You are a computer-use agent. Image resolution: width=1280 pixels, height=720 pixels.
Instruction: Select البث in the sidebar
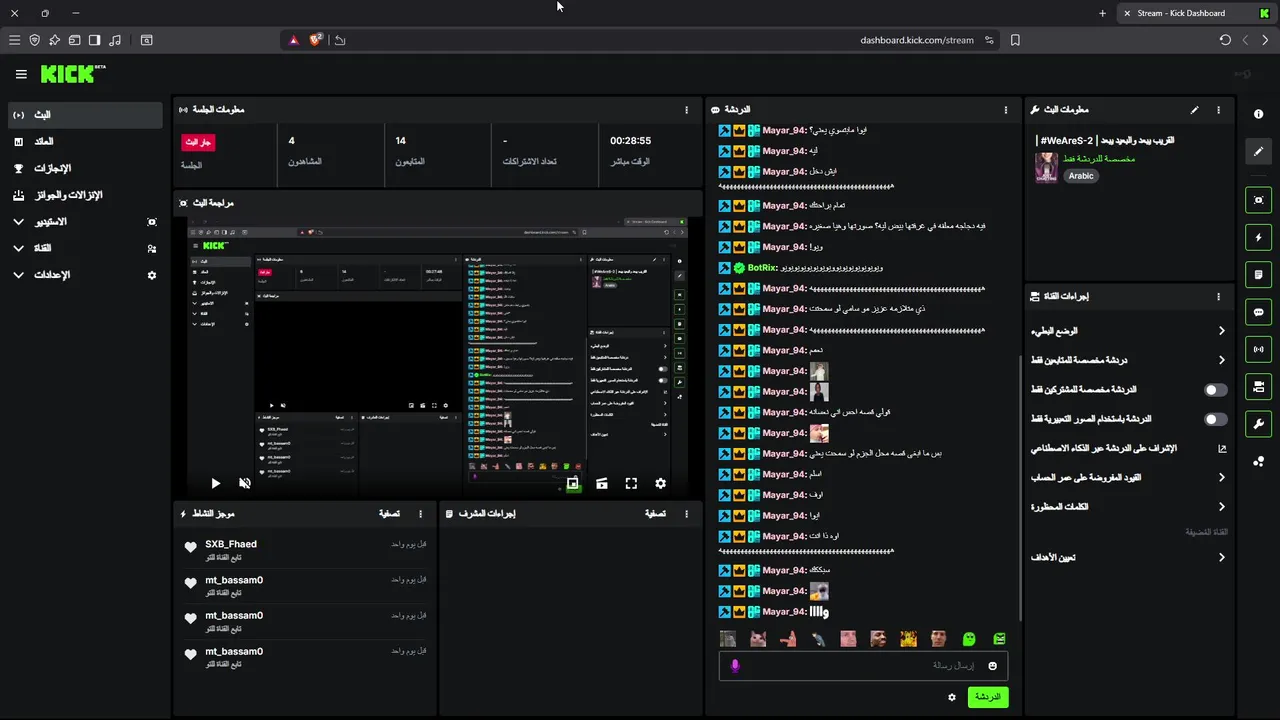click(85, 115)
